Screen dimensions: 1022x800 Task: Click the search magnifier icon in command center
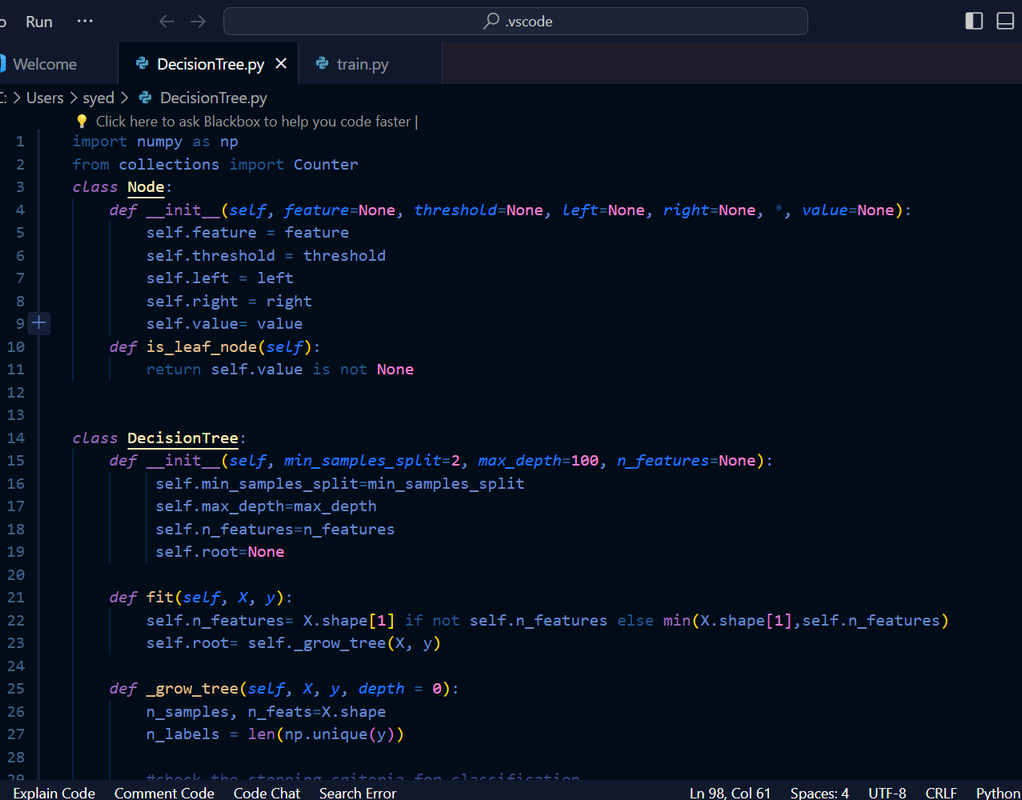pyautogui.click(x=491, y=22)
